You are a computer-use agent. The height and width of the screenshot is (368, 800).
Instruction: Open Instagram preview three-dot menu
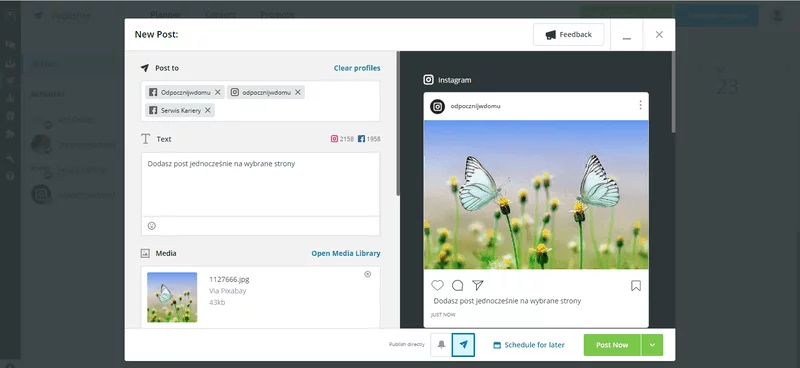tap(640, 105)
